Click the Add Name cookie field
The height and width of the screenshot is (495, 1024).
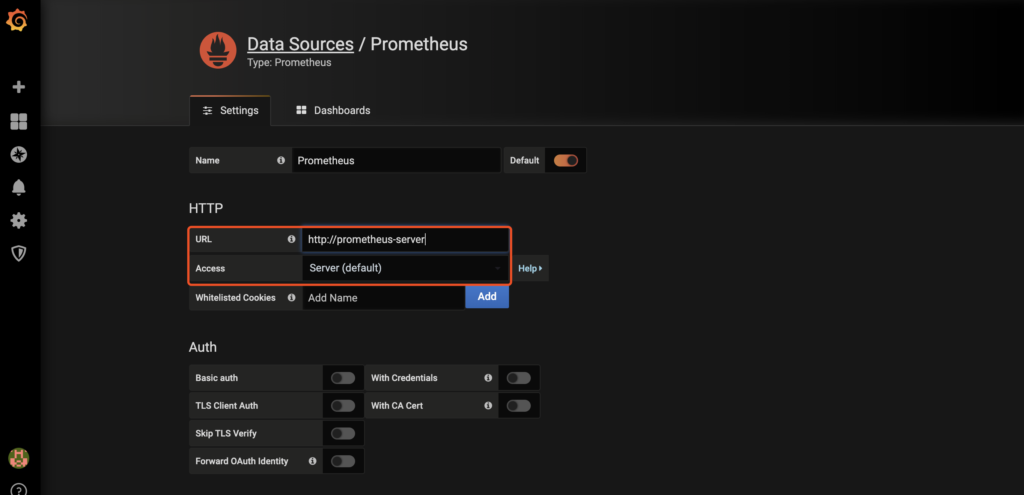pyautogui.click(x=383, y=297)
